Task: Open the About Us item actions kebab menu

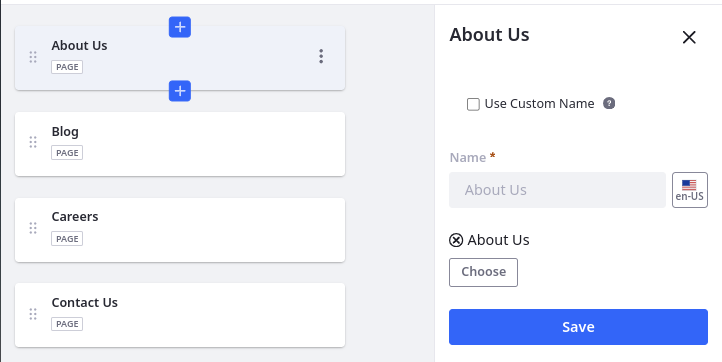Action: coord(321,56)
